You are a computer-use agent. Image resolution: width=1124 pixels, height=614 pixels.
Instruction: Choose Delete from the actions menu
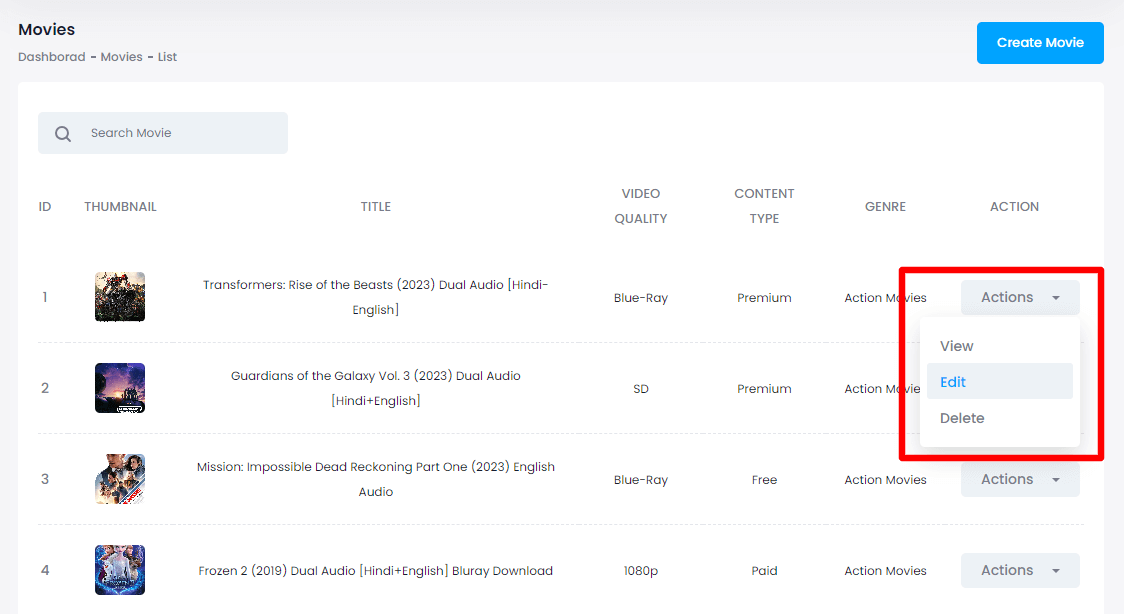[999, 418]
